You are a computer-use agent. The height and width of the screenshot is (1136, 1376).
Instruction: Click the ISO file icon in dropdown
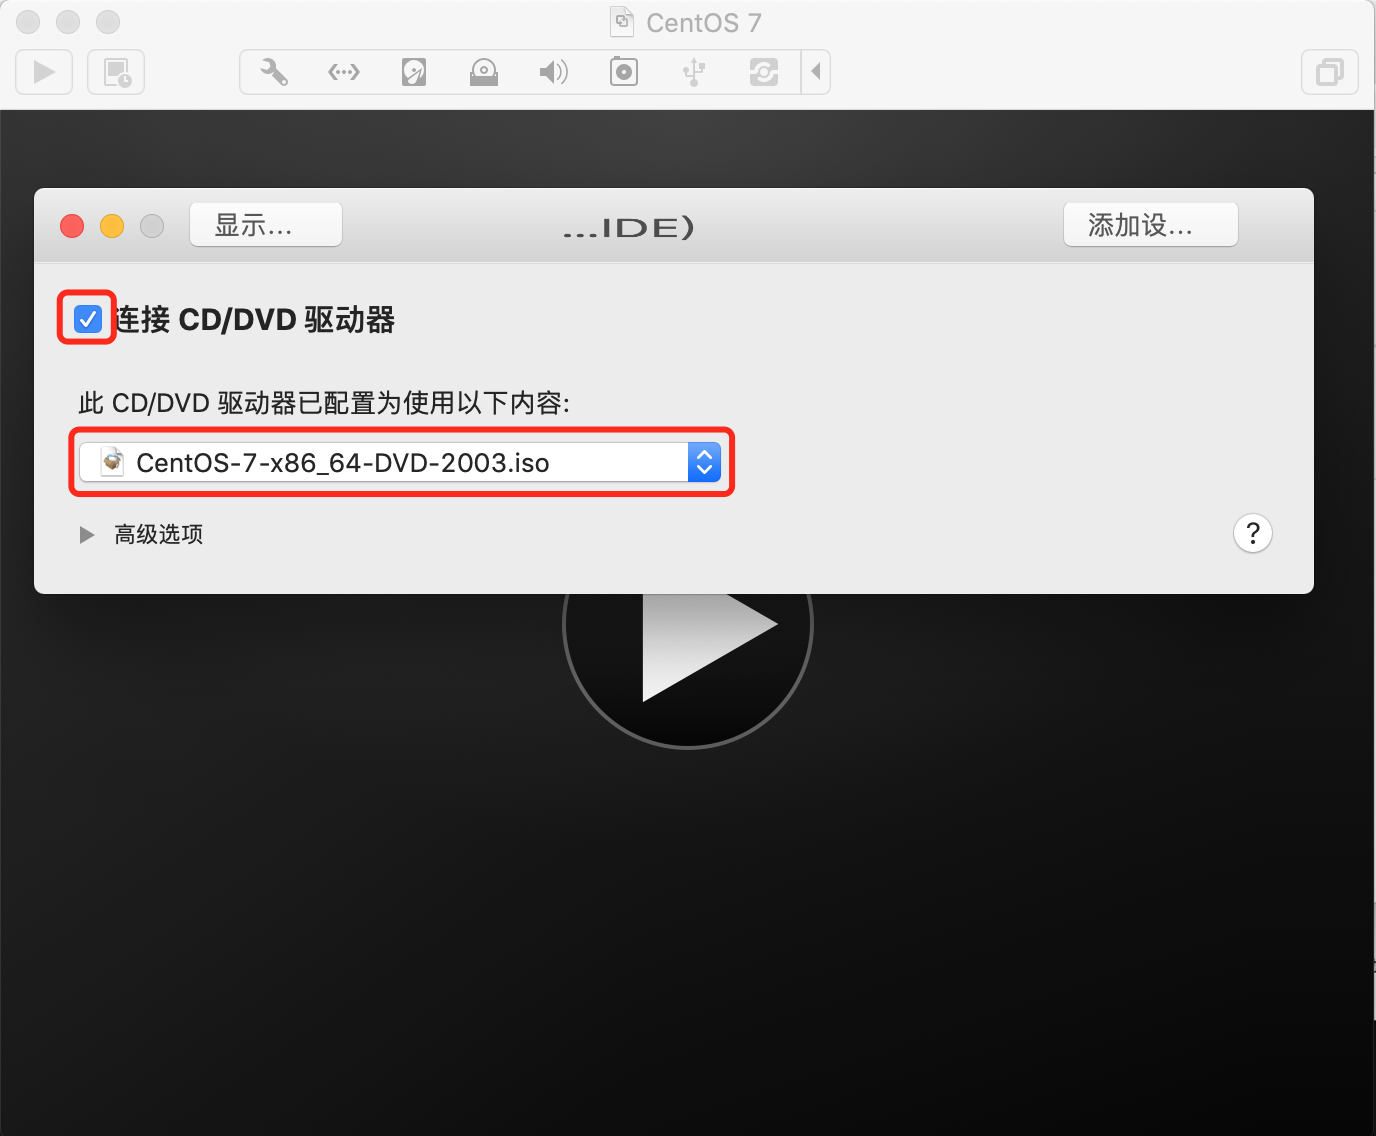pos(113,462)
